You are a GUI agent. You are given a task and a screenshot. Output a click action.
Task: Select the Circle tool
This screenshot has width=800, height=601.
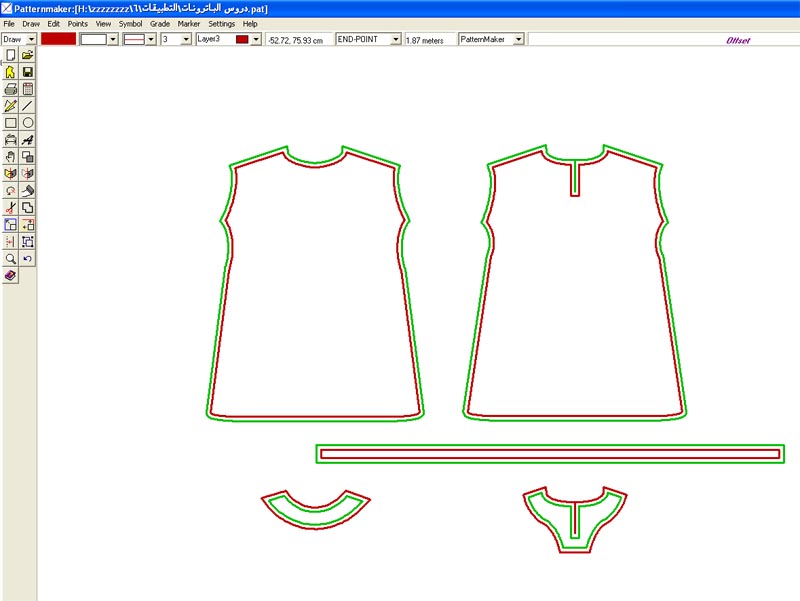point(28,123)
